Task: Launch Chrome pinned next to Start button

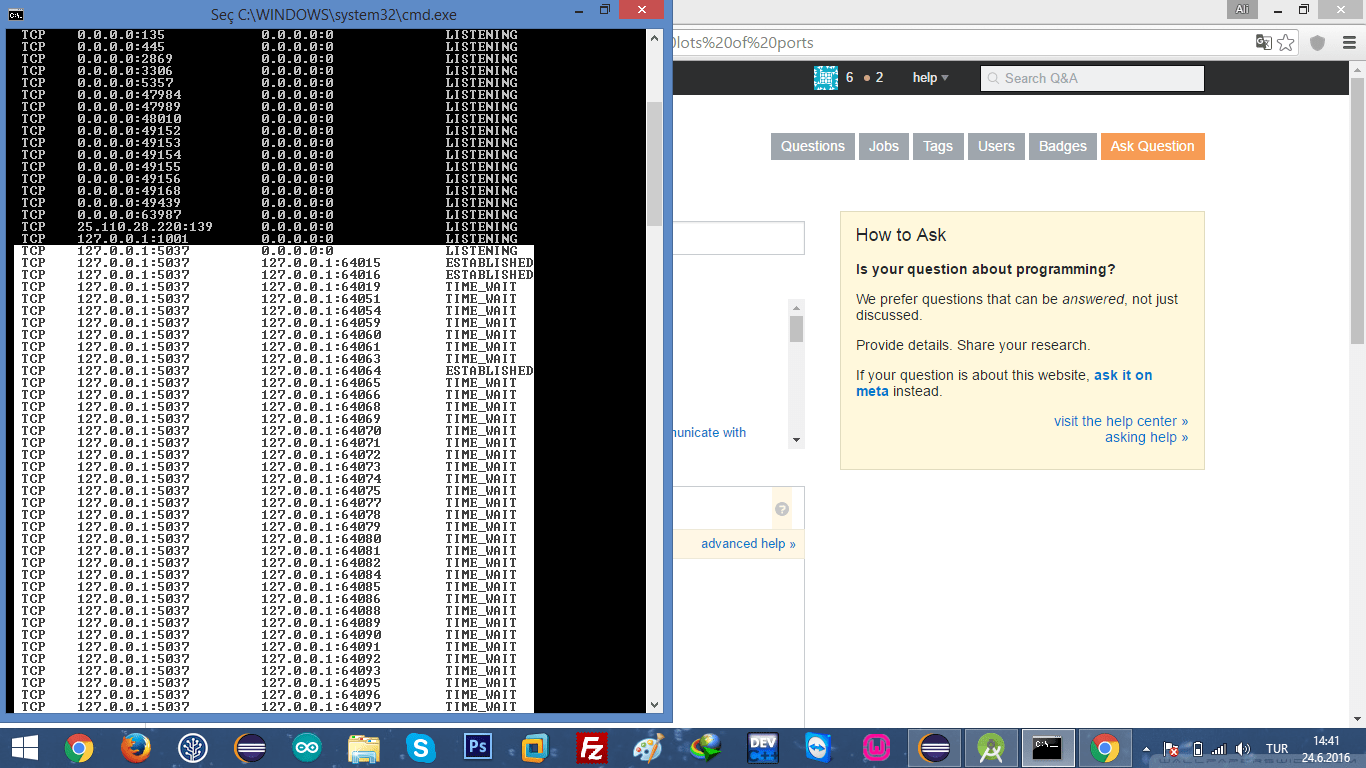Action: (x=79, y=748)
